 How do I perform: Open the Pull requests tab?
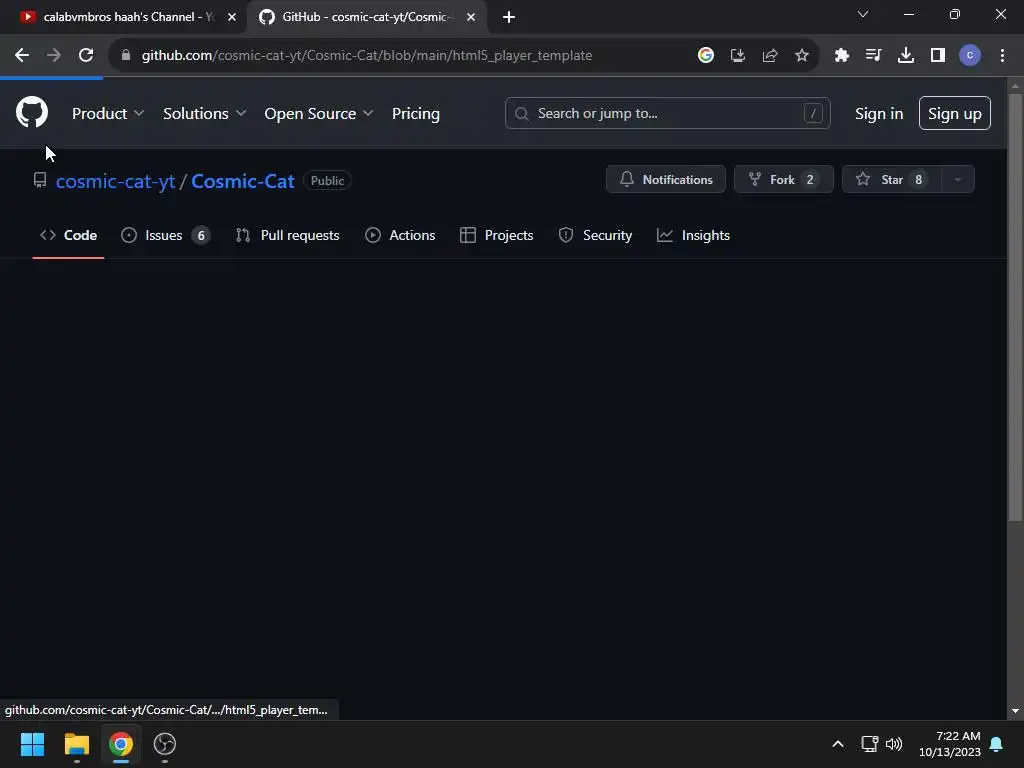click(x=288, y=235)
